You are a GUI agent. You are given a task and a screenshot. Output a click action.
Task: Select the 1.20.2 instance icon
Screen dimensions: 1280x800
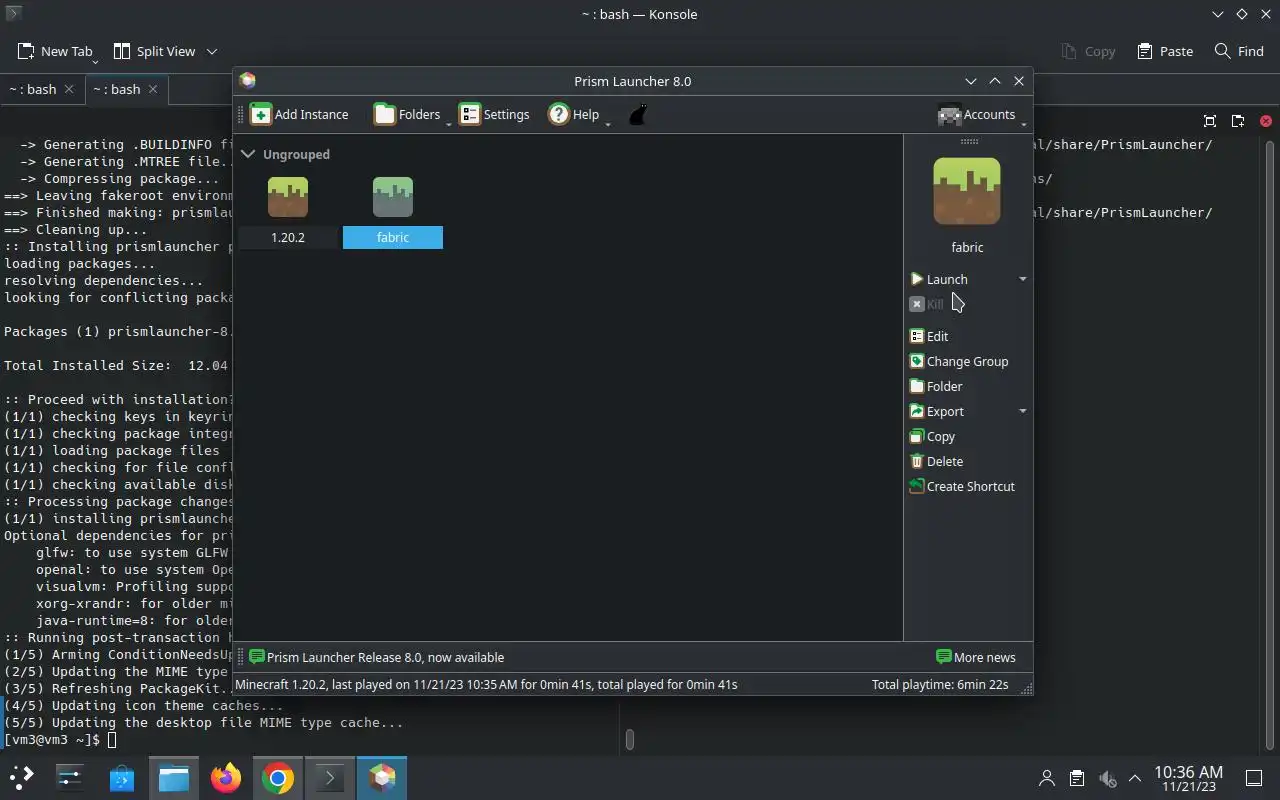click(x=288, y=197)
